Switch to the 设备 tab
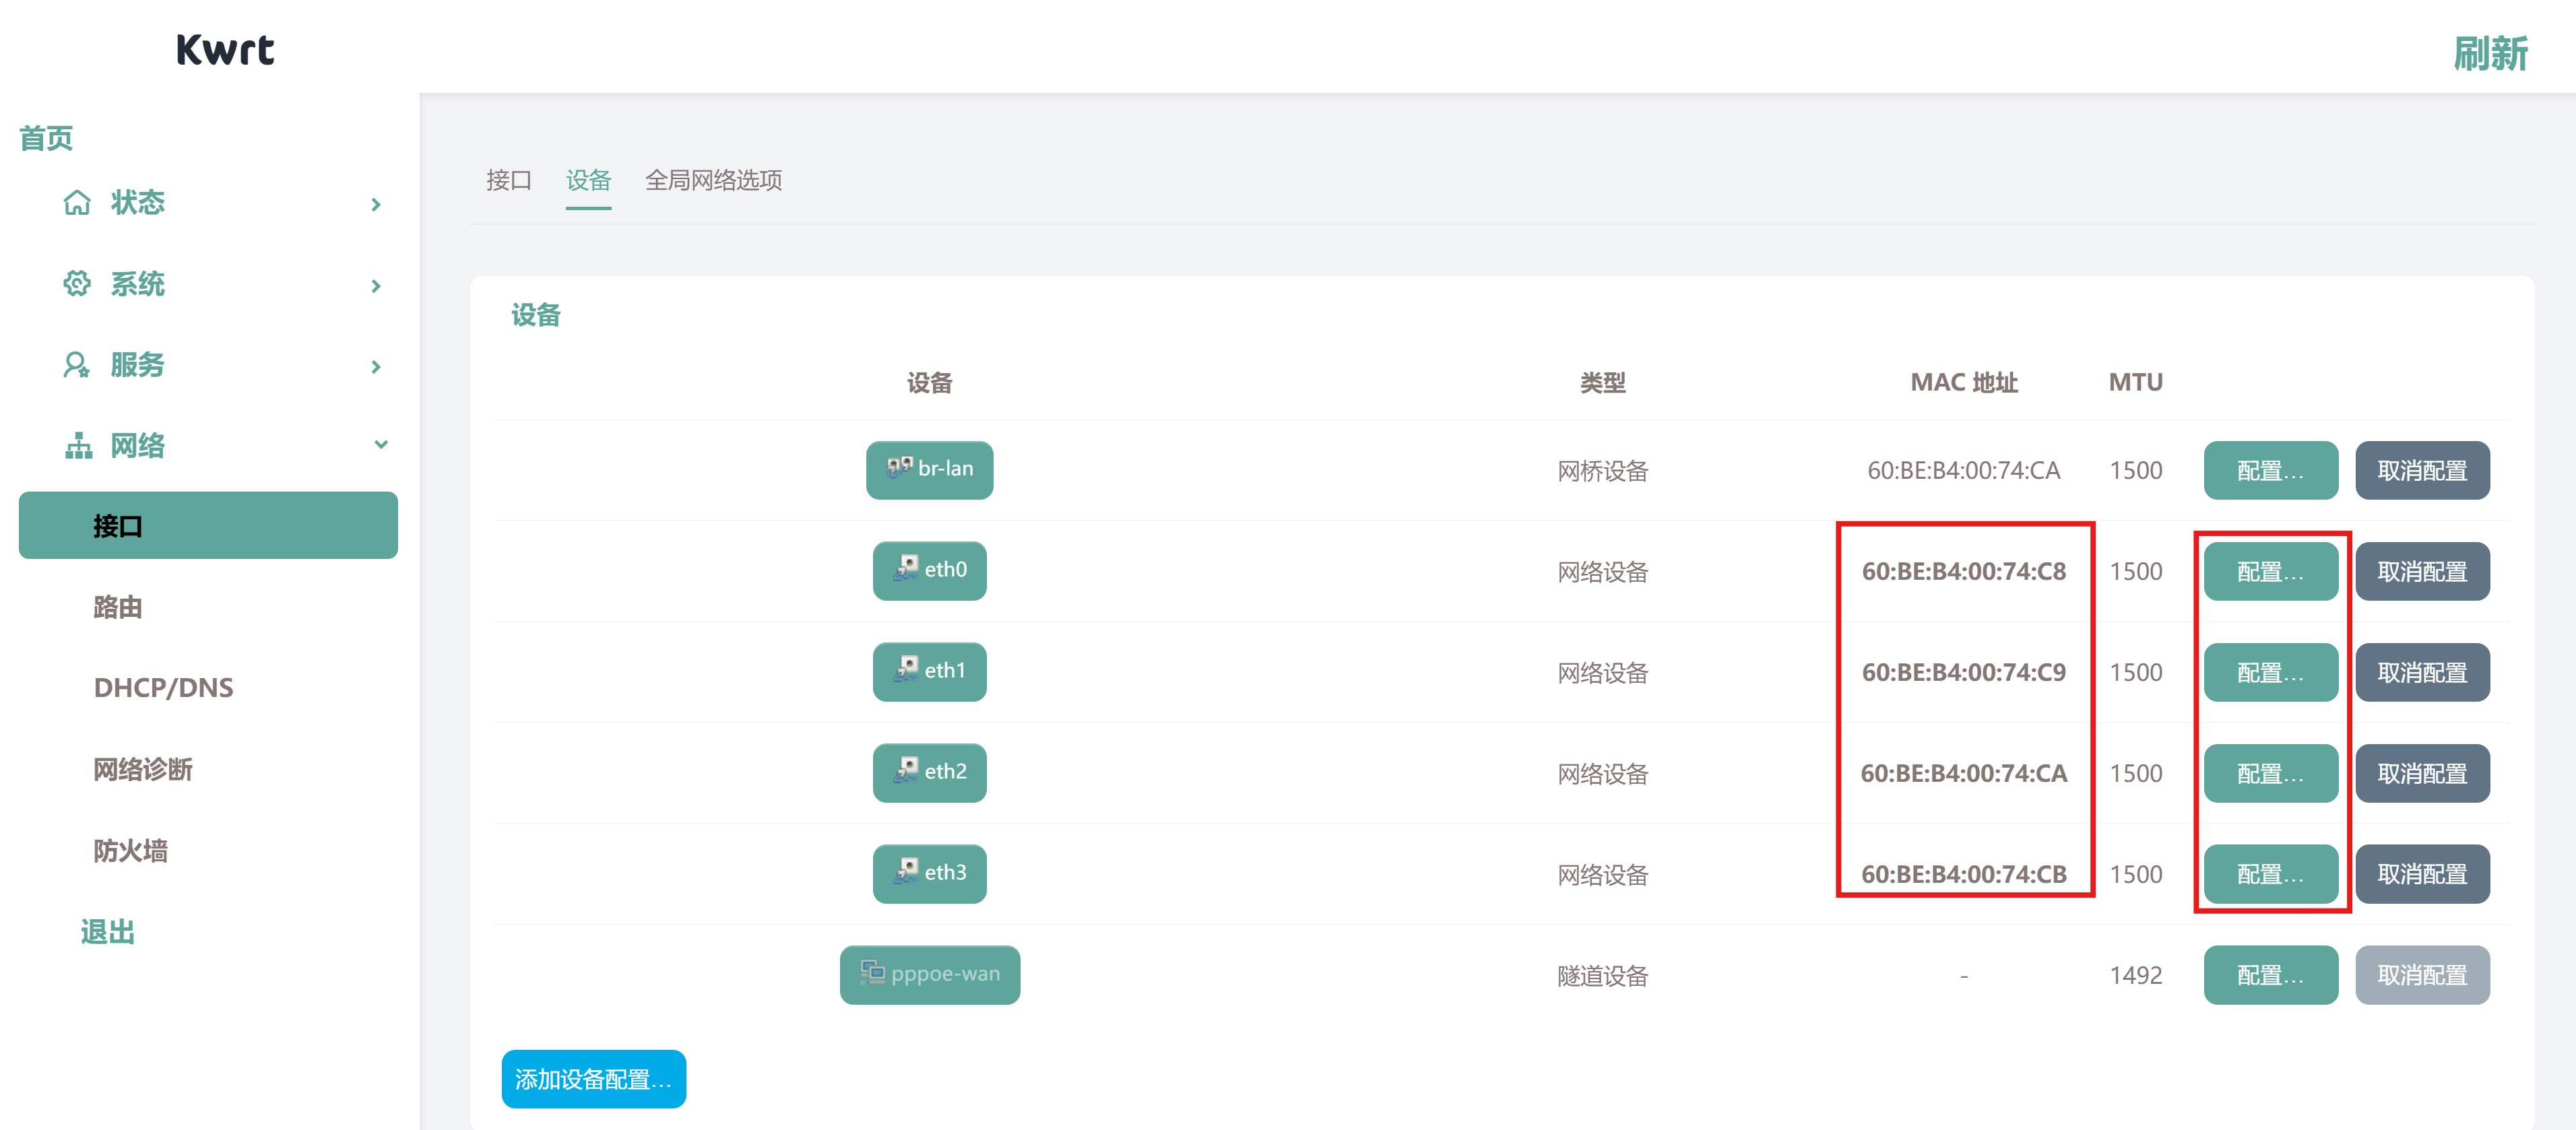Viewport: 2576px width, 1130px height. (588, 180)
